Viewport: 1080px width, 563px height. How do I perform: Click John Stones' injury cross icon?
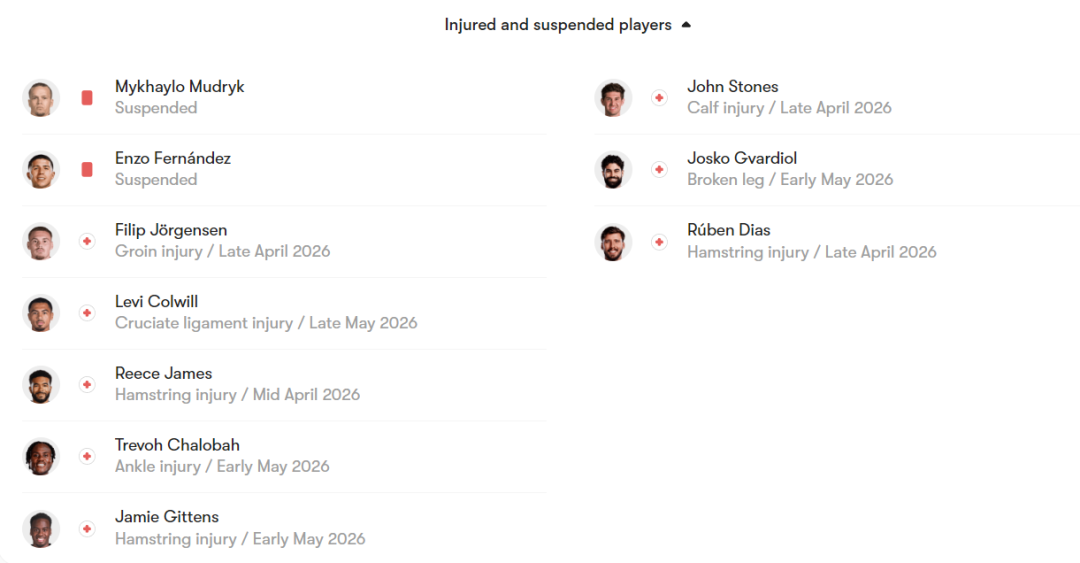(659, 98)
